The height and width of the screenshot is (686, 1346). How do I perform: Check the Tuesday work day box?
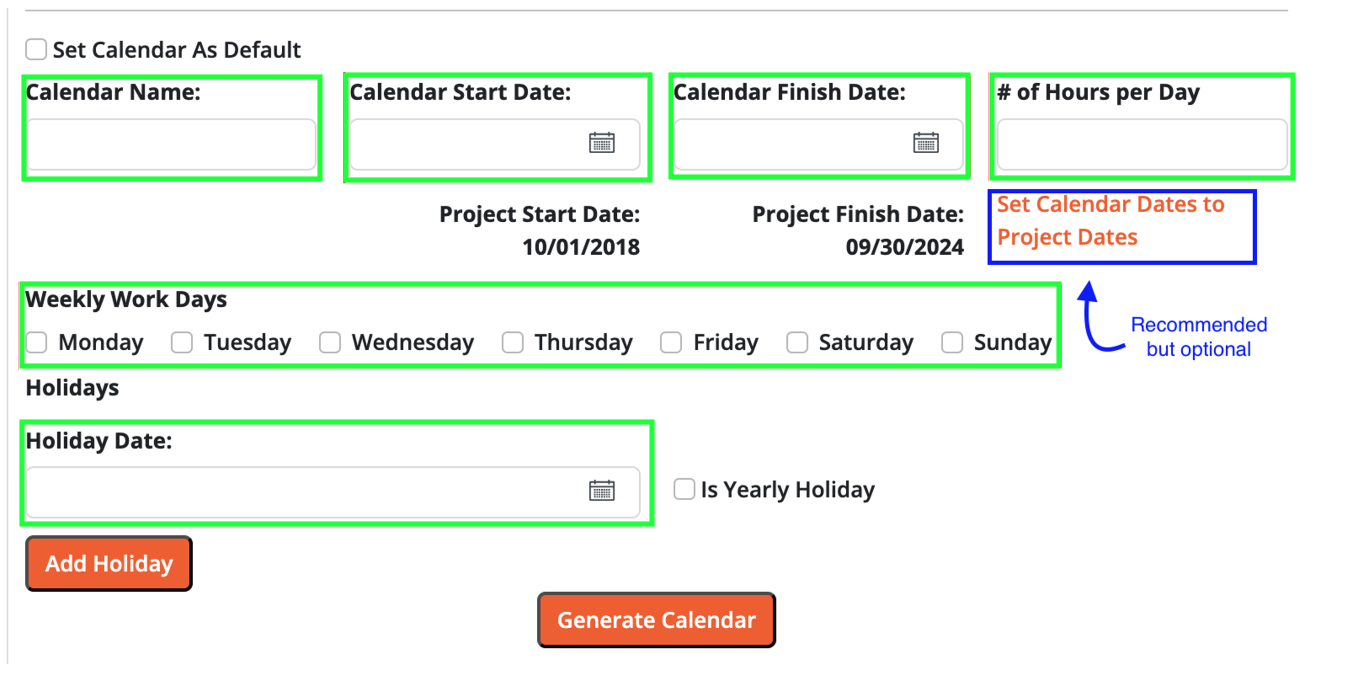click(x=181, y=343)
